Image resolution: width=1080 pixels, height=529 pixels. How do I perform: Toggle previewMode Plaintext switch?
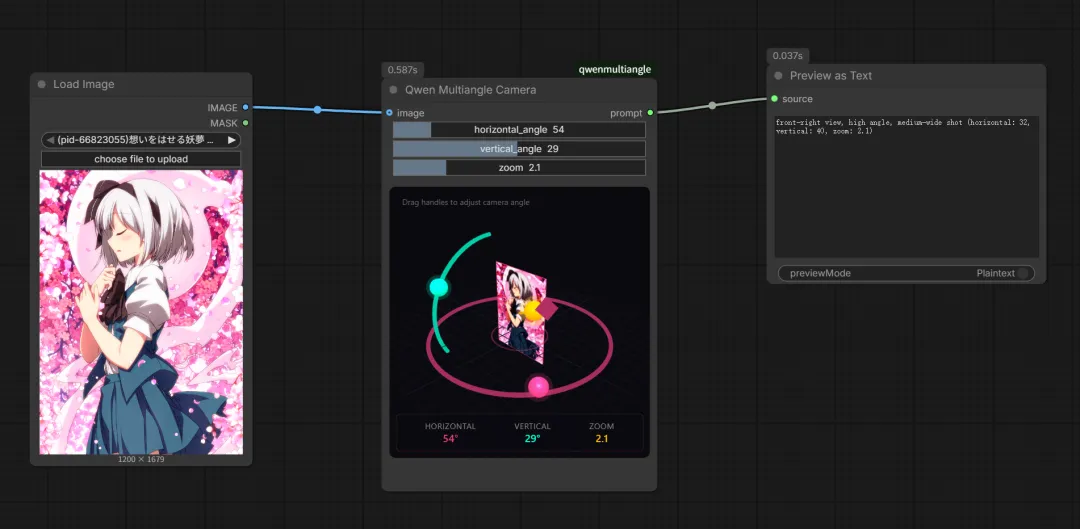tap(1023, 273)
